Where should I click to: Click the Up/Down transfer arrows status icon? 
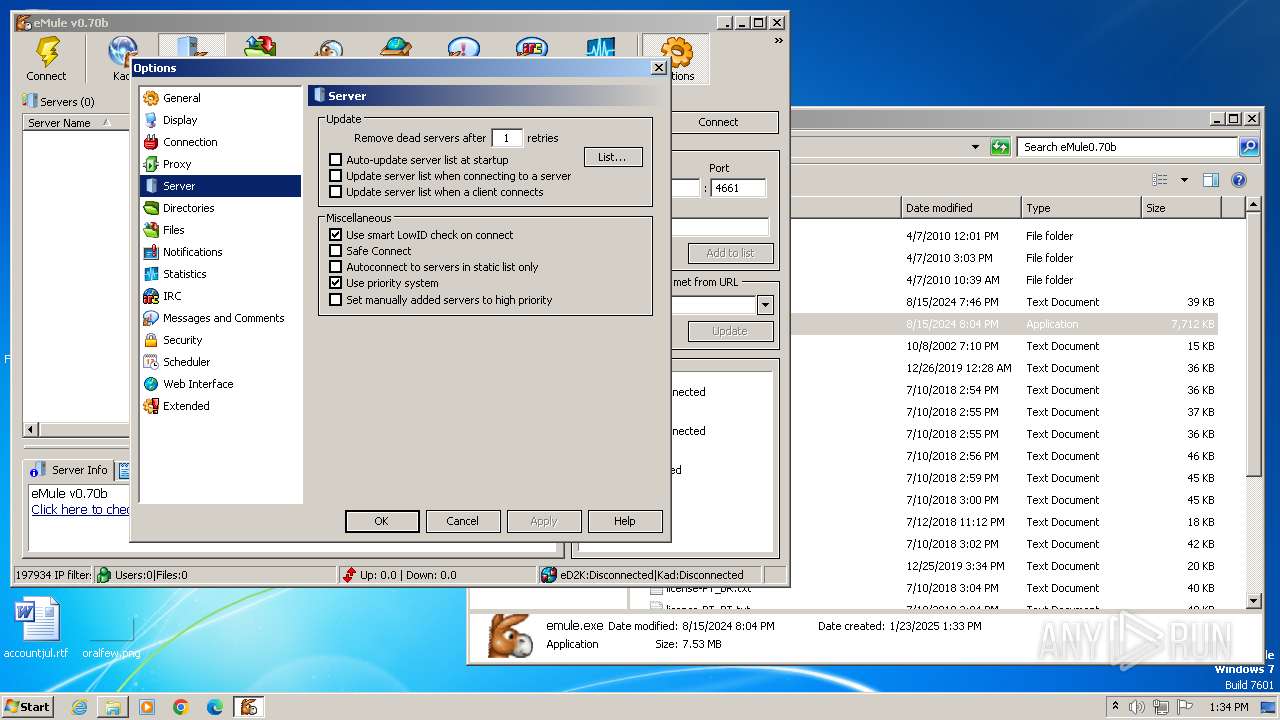[x=349, y=575]
